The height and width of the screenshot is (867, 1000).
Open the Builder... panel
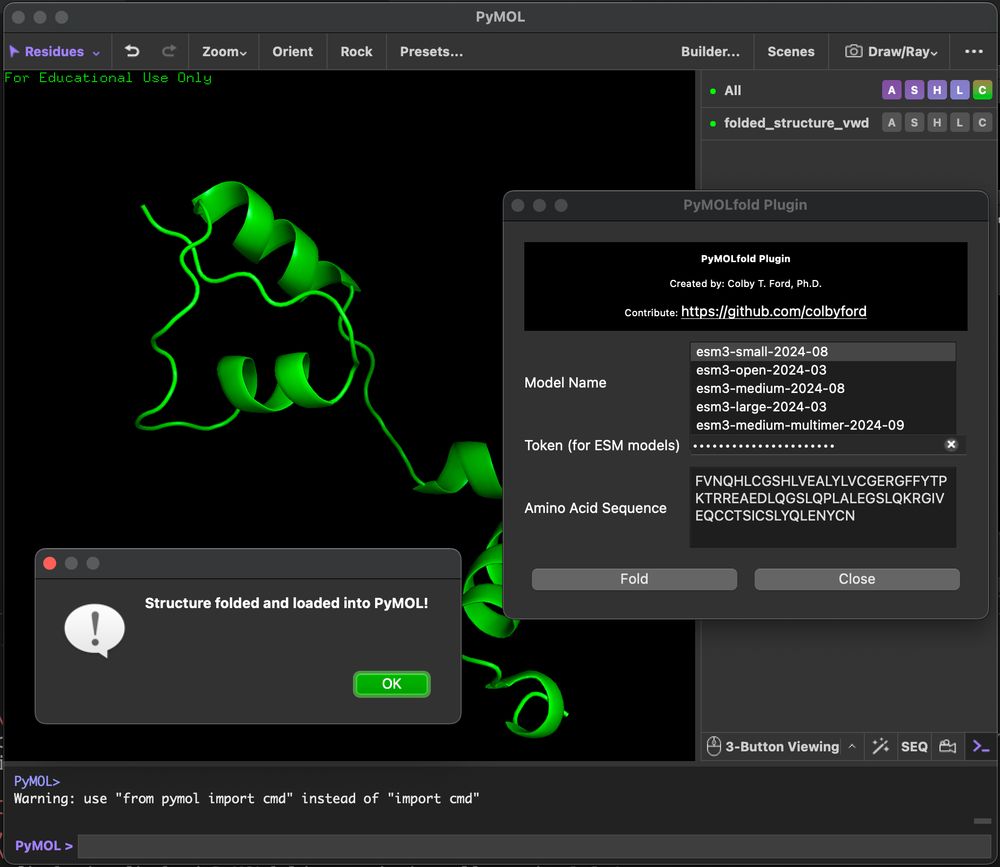point(710,52)
